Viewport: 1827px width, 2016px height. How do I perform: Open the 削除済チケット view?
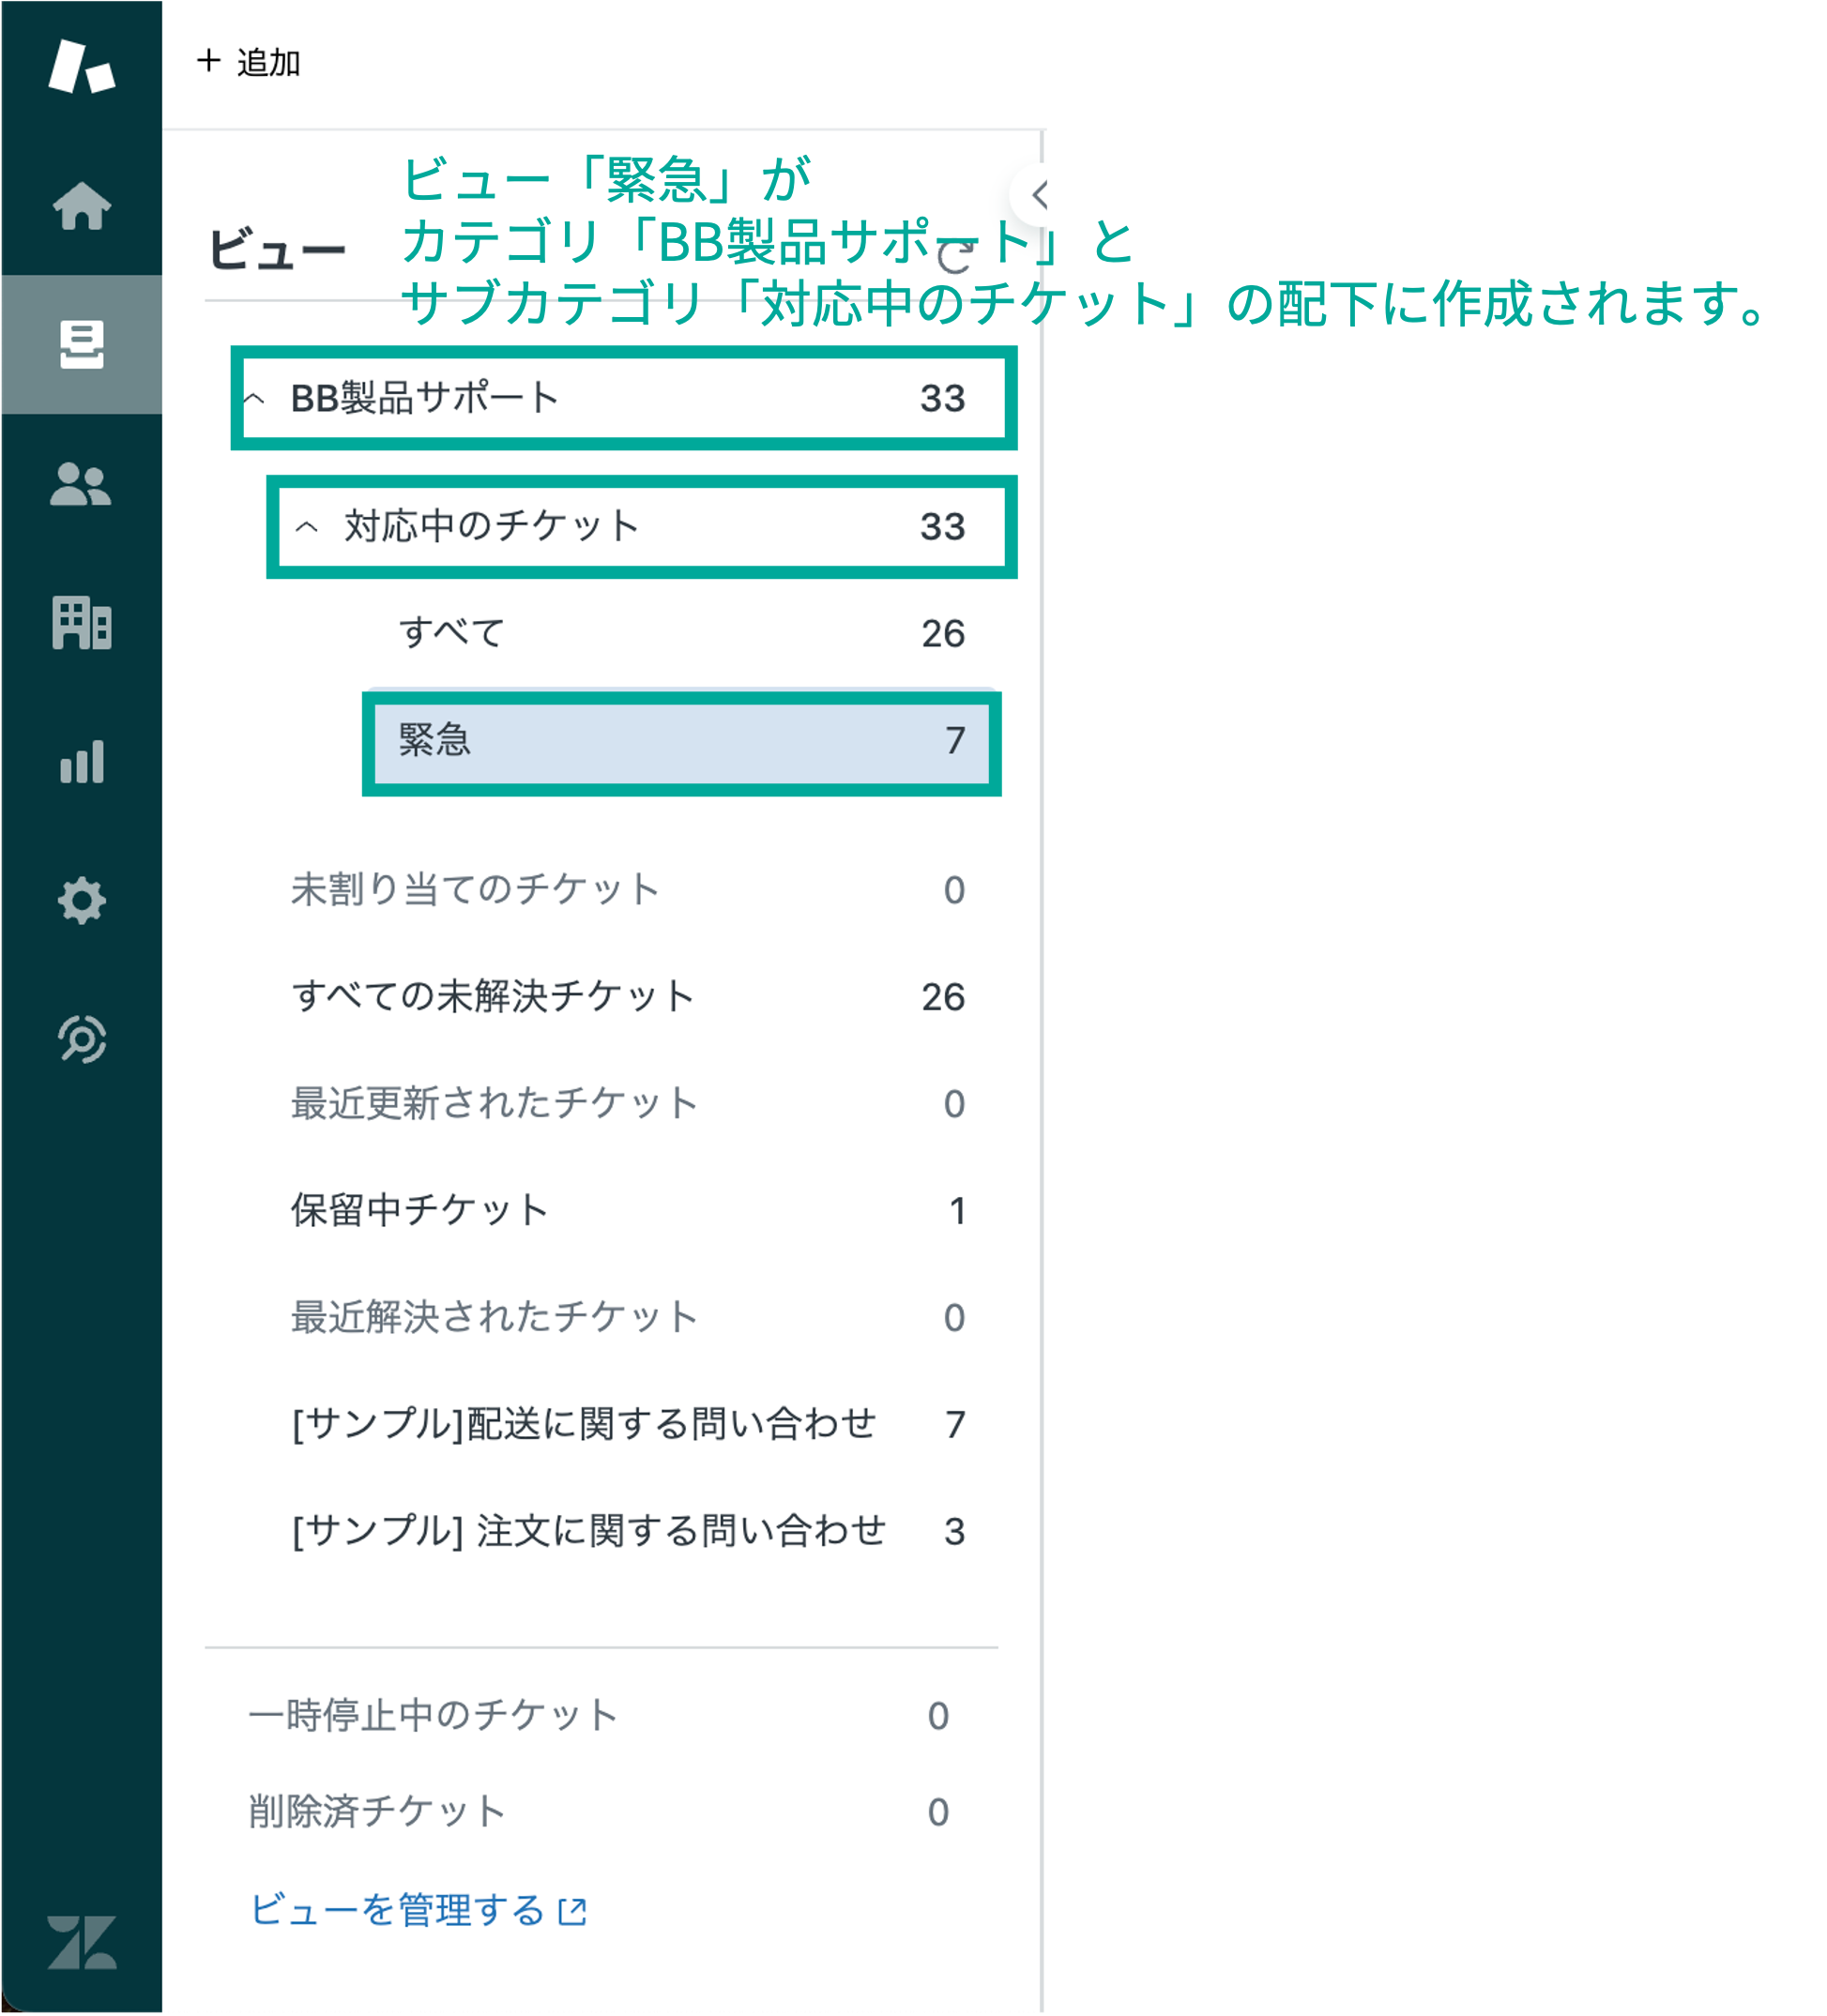coord(601,1812)
